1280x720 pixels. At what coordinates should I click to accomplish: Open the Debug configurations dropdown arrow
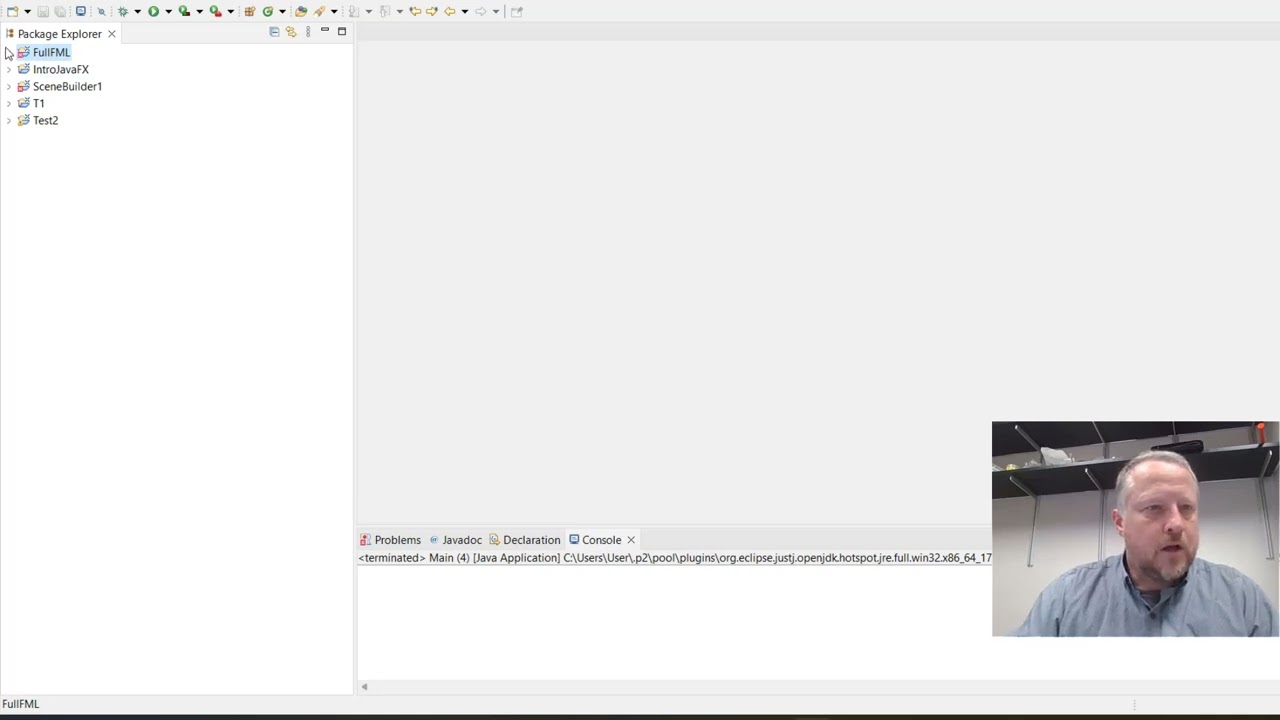137,11
